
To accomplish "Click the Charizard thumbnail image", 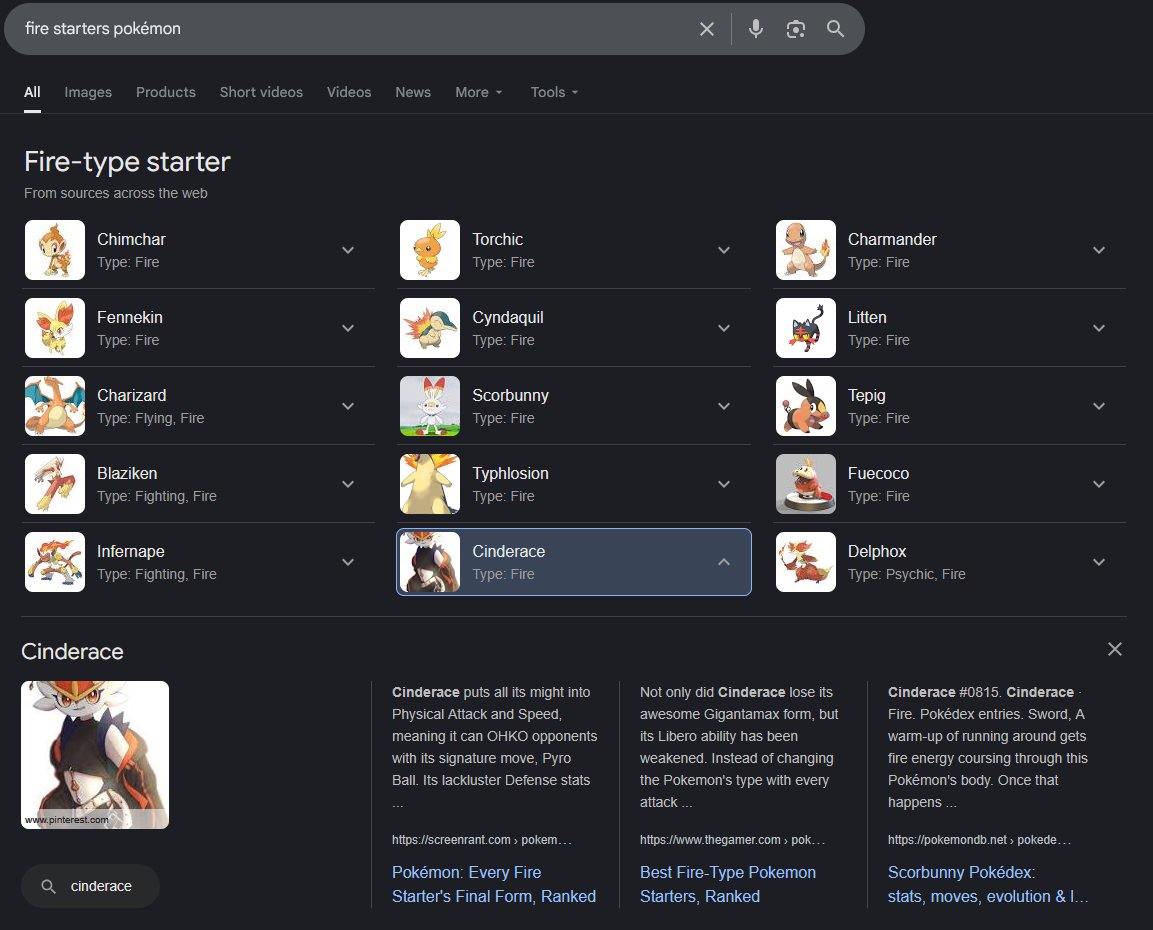I will [55, 406].
